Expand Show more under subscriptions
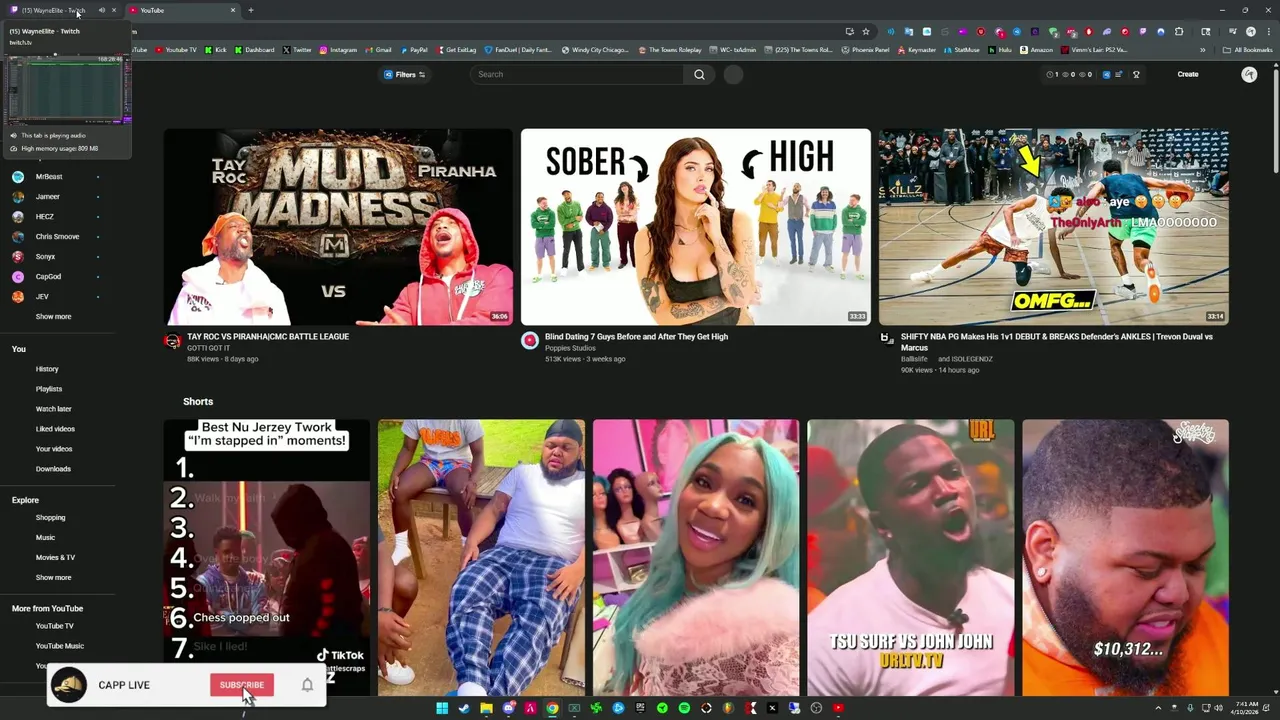 [53, 316]
